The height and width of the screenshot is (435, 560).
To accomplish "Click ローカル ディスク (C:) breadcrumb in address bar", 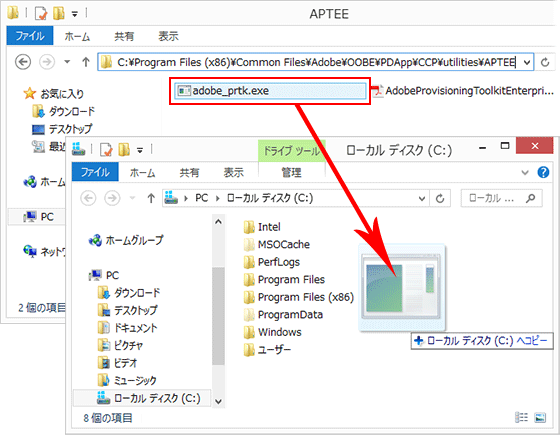I will pyautogui.click(x=270, y=198).
